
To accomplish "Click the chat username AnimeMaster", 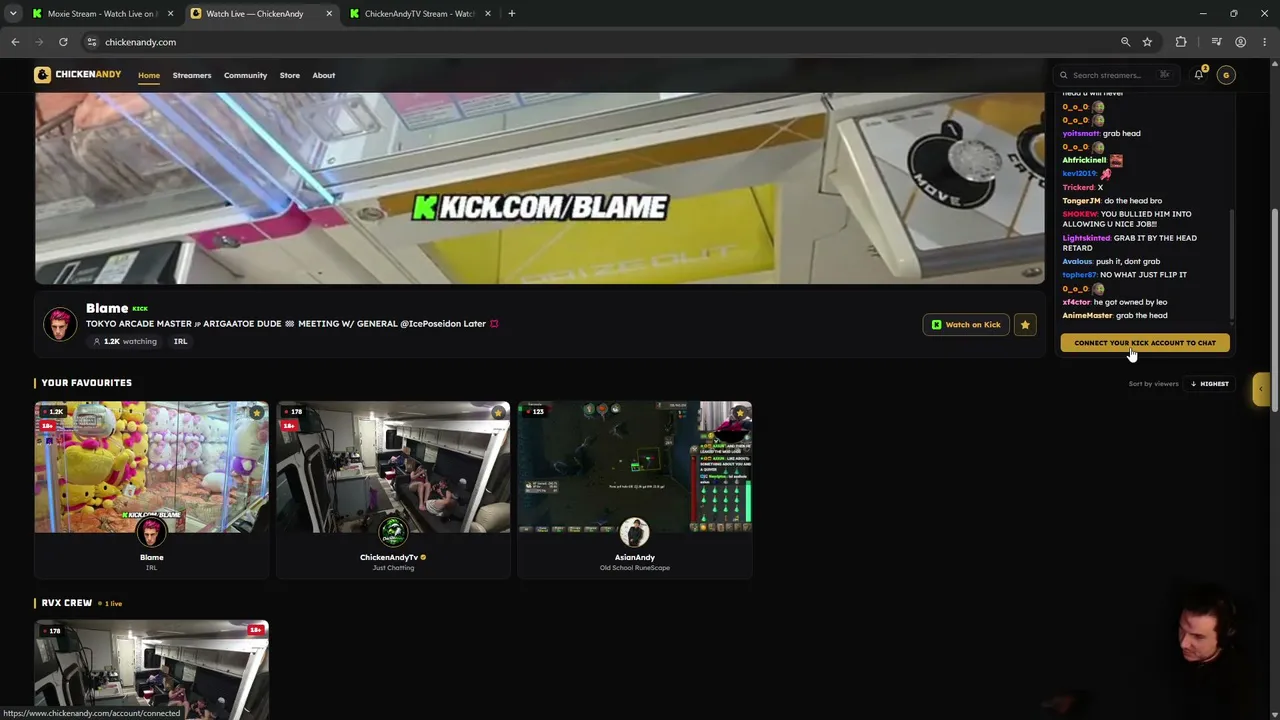I will click(x=1087, y=316).
